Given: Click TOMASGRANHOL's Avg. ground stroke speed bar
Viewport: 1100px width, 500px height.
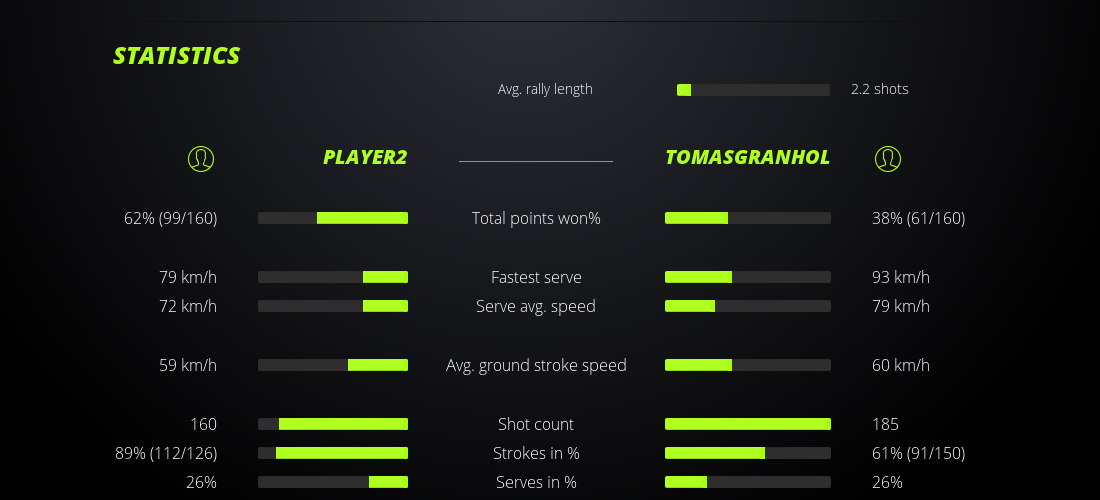Looking at the screenshot, I should point(747,365).
